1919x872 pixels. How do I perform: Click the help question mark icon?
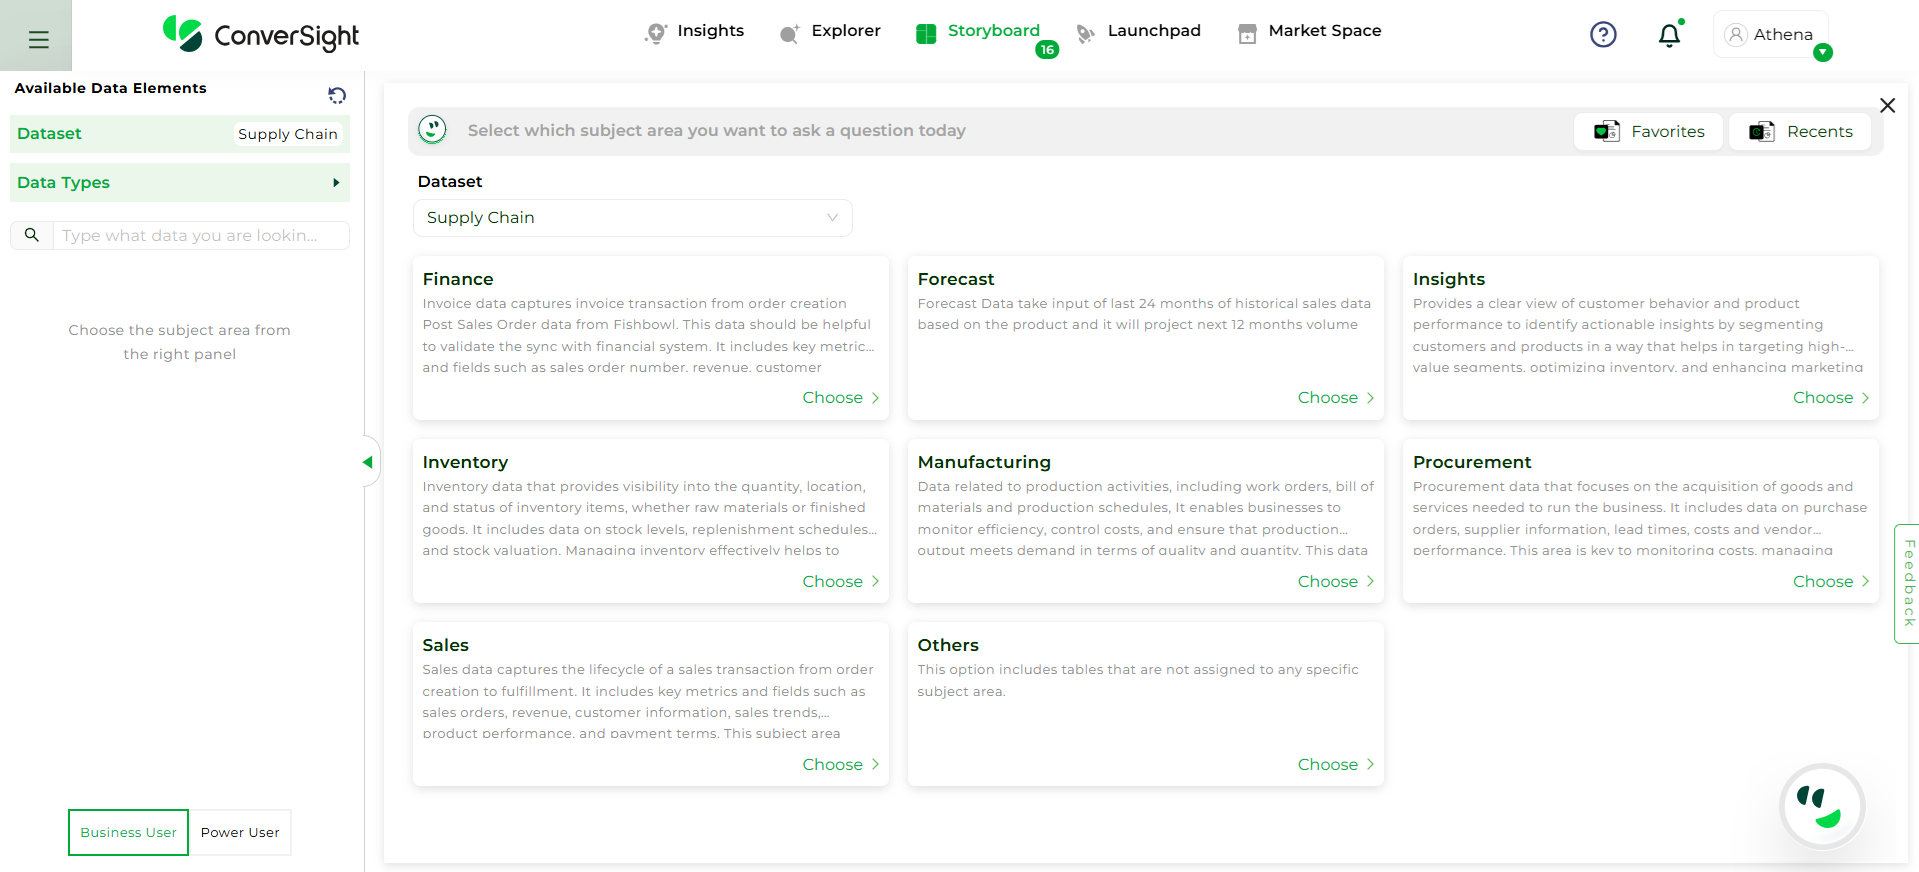(x=1603, y=35)
